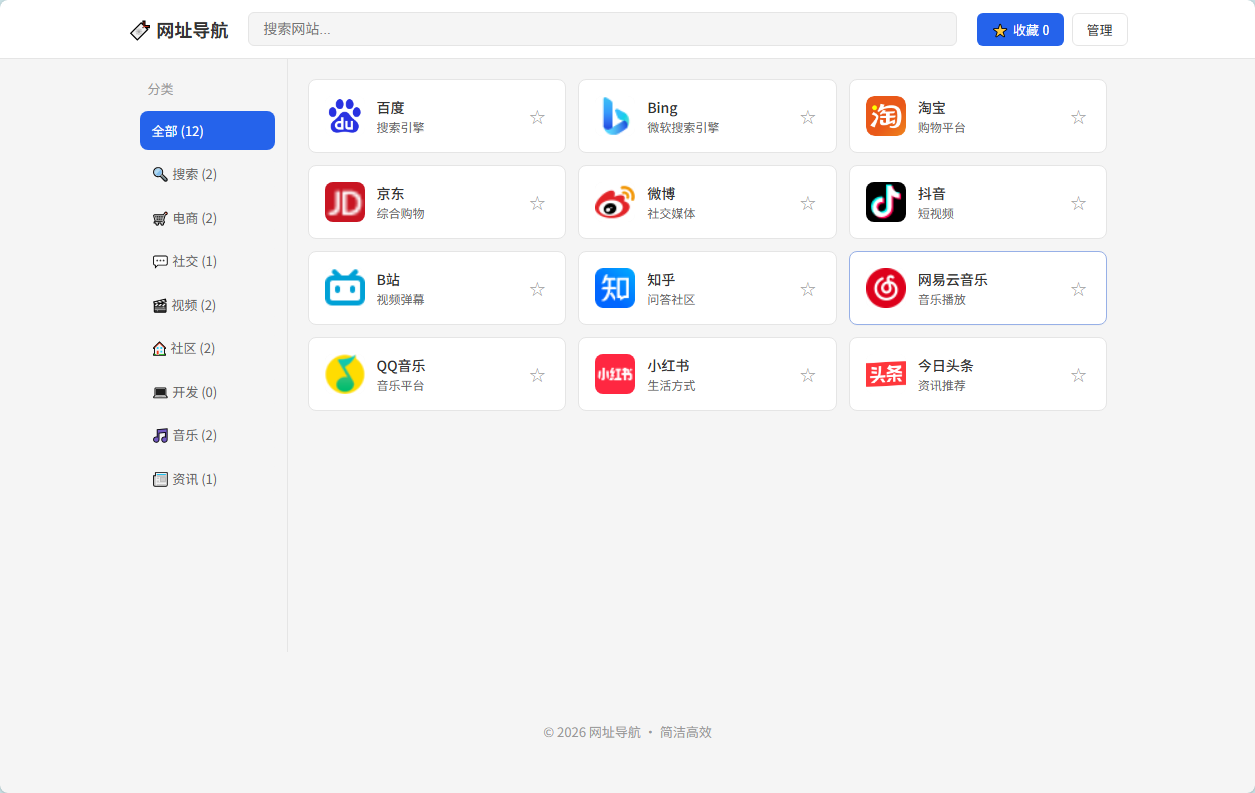View all sites with 全部 (12)
The height and width of the screenshot is (793, 1255).
click(207, 130)
